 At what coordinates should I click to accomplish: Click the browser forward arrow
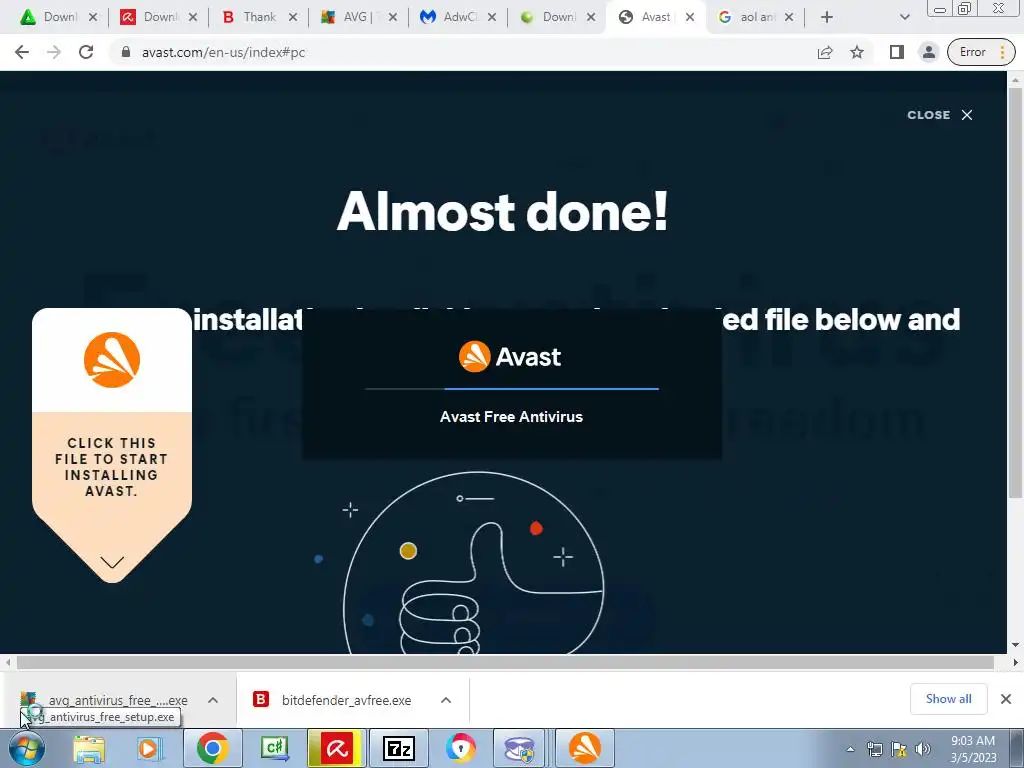click(54, 52)
